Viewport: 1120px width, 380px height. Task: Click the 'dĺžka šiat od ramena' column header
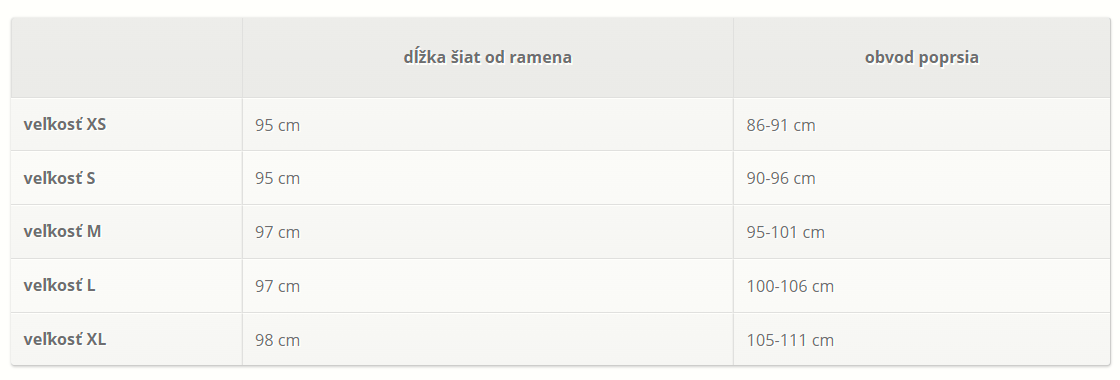487,57
